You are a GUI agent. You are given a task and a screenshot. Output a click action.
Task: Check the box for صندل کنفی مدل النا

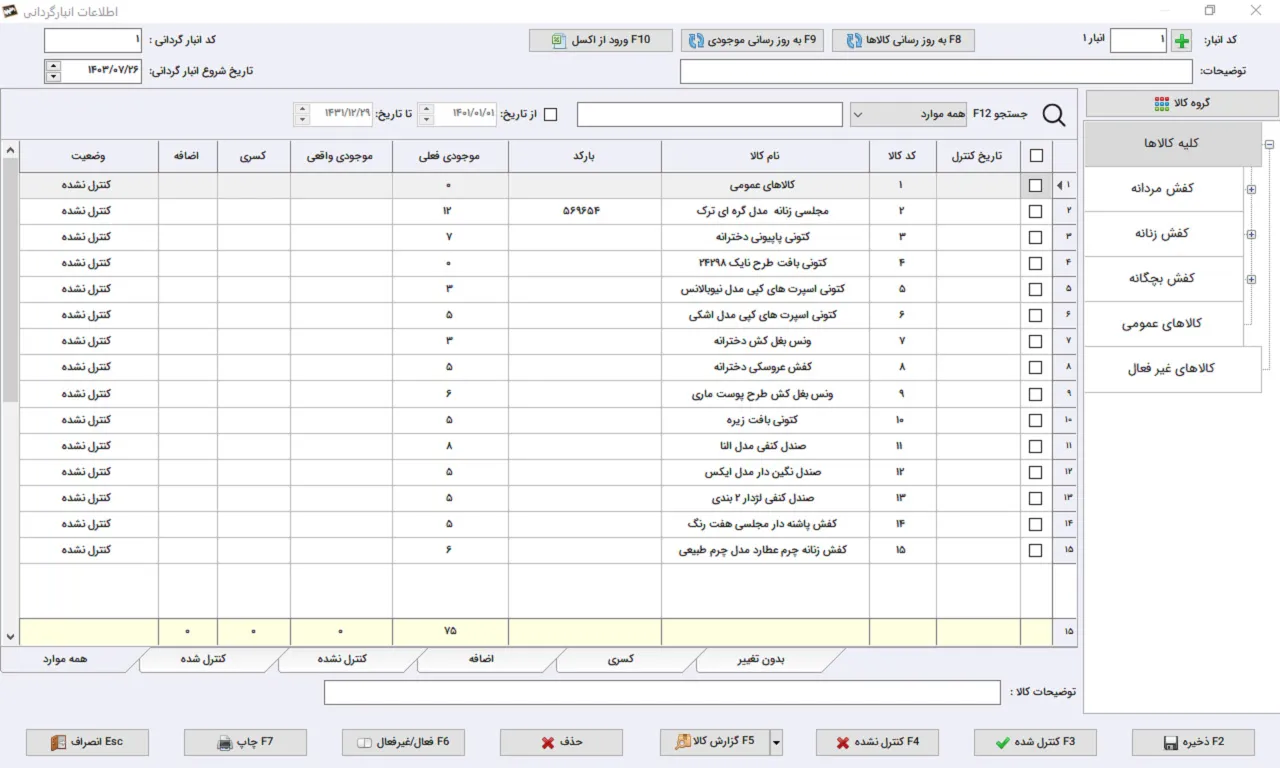[x=1035, y=446]
